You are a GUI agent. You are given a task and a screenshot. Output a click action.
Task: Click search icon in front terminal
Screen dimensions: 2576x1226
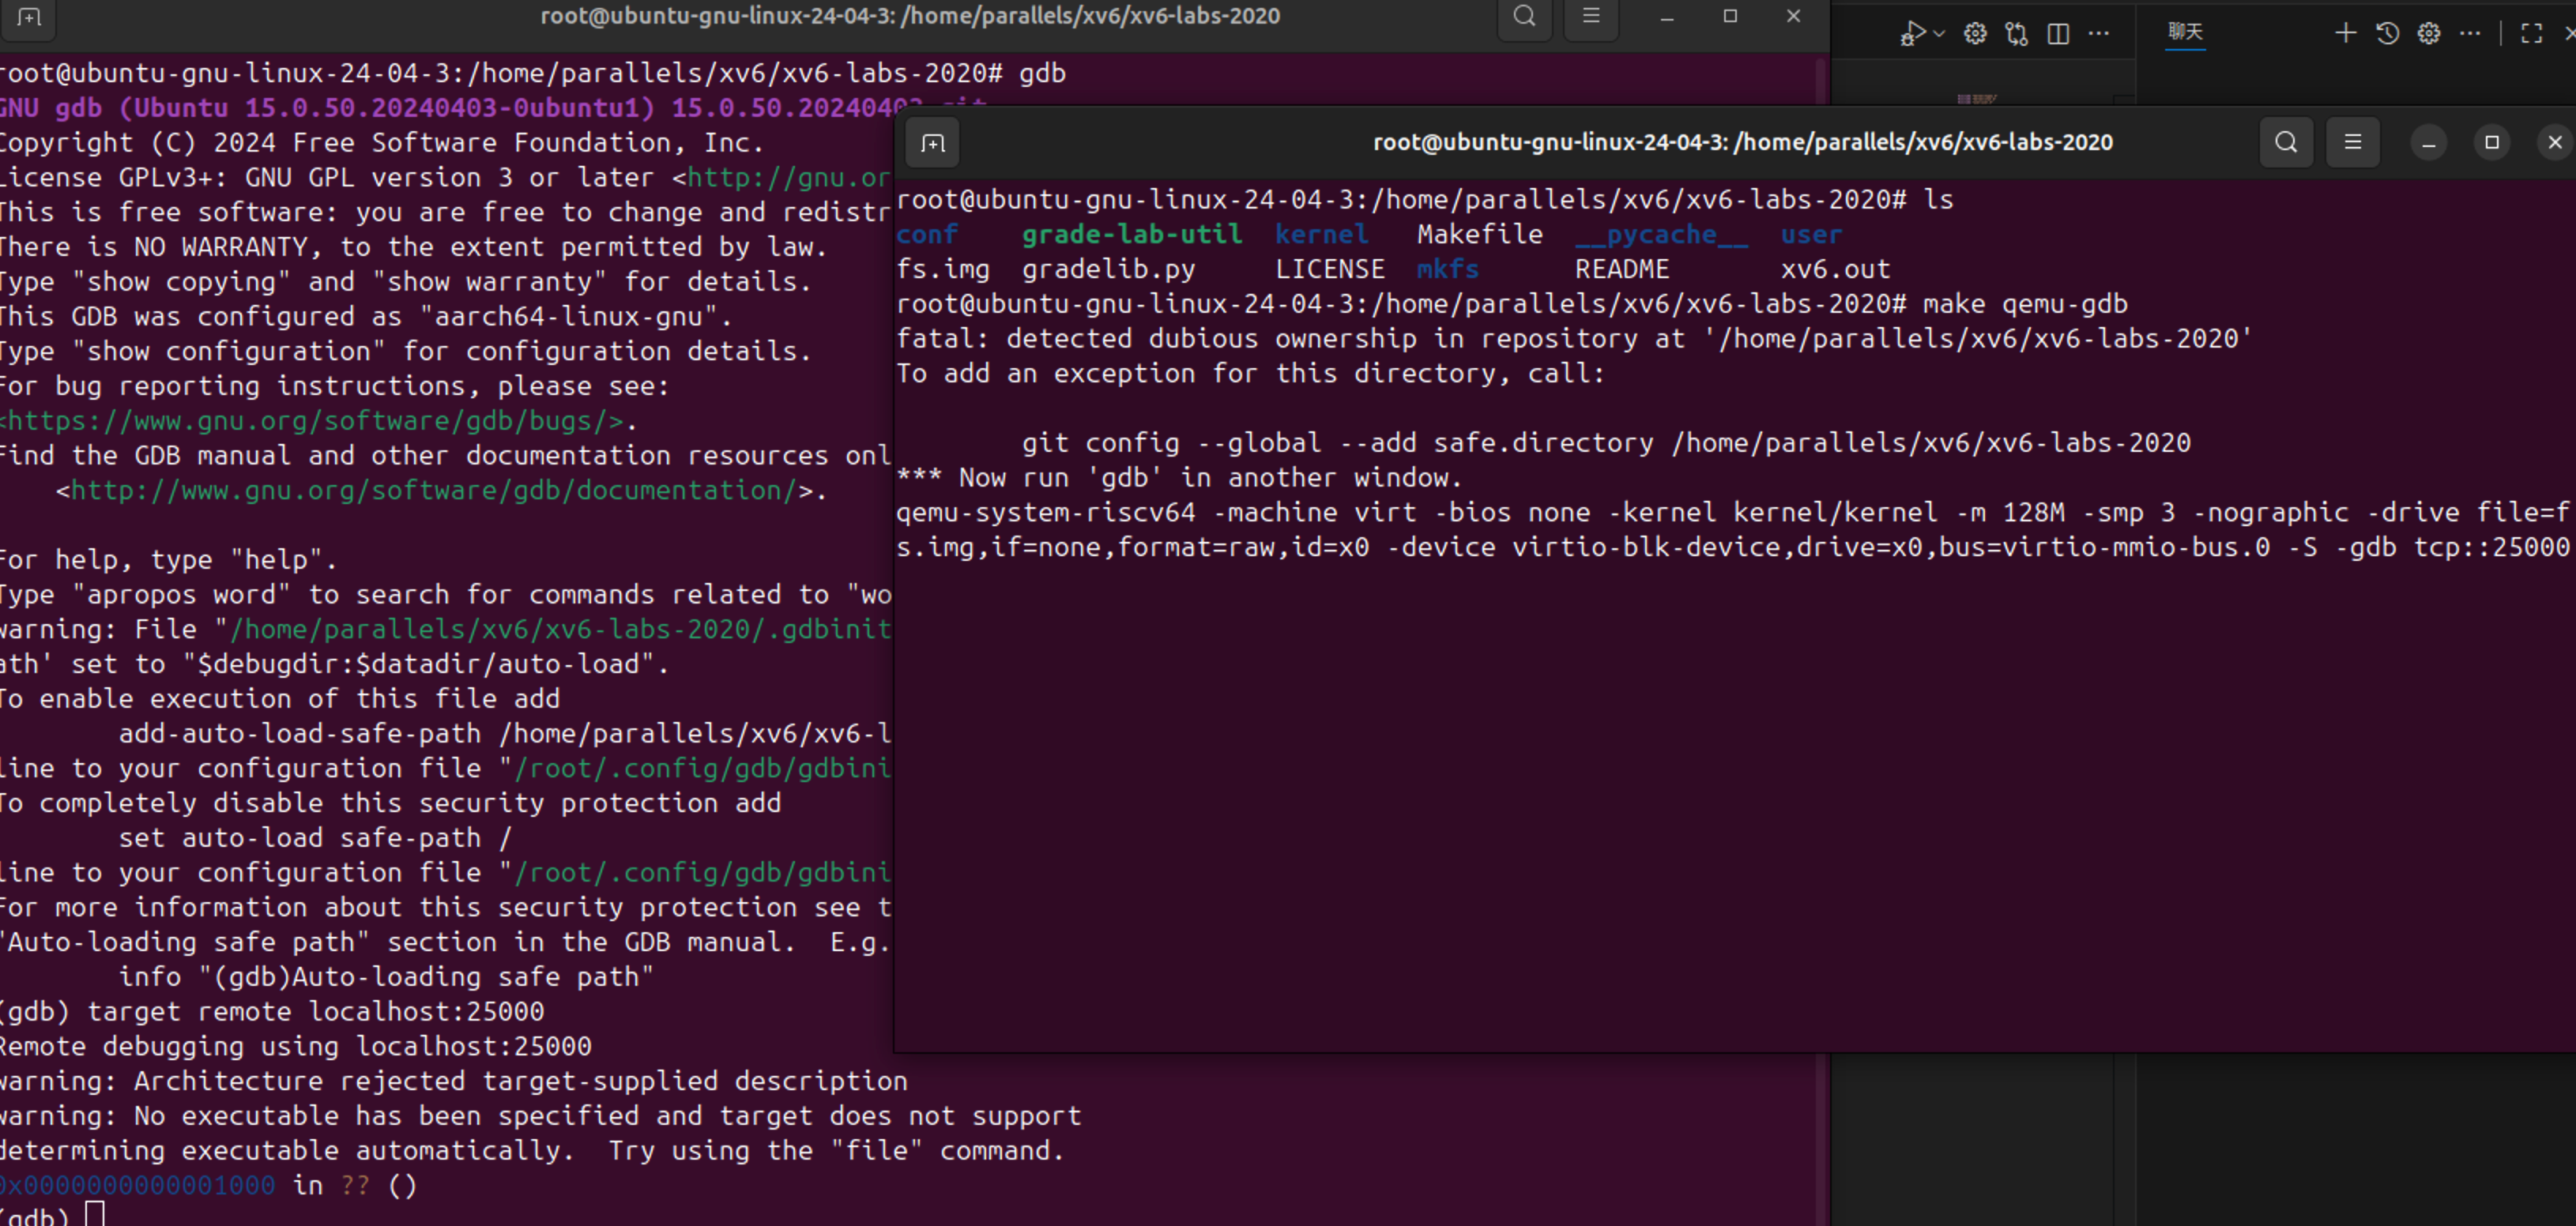click(2285, 143)
